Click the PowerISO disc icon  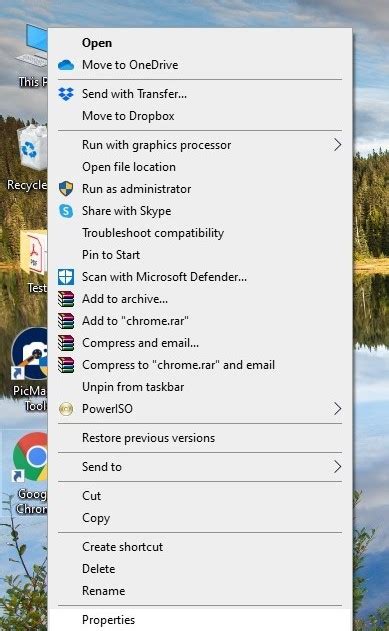click(66, 409)
